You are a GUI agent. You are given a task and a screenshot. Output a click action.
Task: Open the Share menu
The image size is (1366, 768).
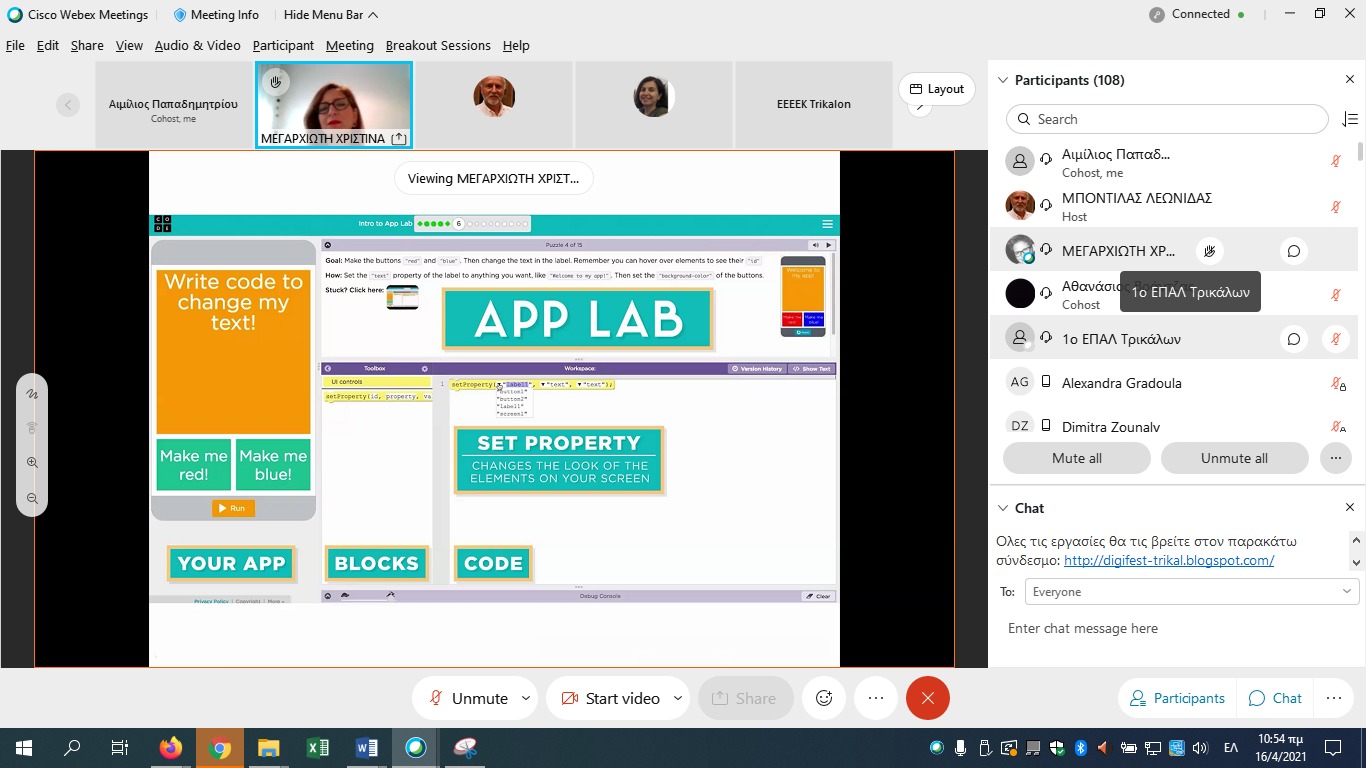(87, 45)
